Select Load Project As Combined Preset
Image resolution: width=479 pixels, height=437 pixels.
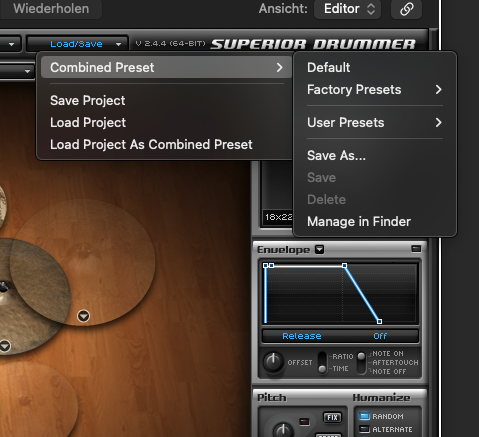(x=151, y=145)
